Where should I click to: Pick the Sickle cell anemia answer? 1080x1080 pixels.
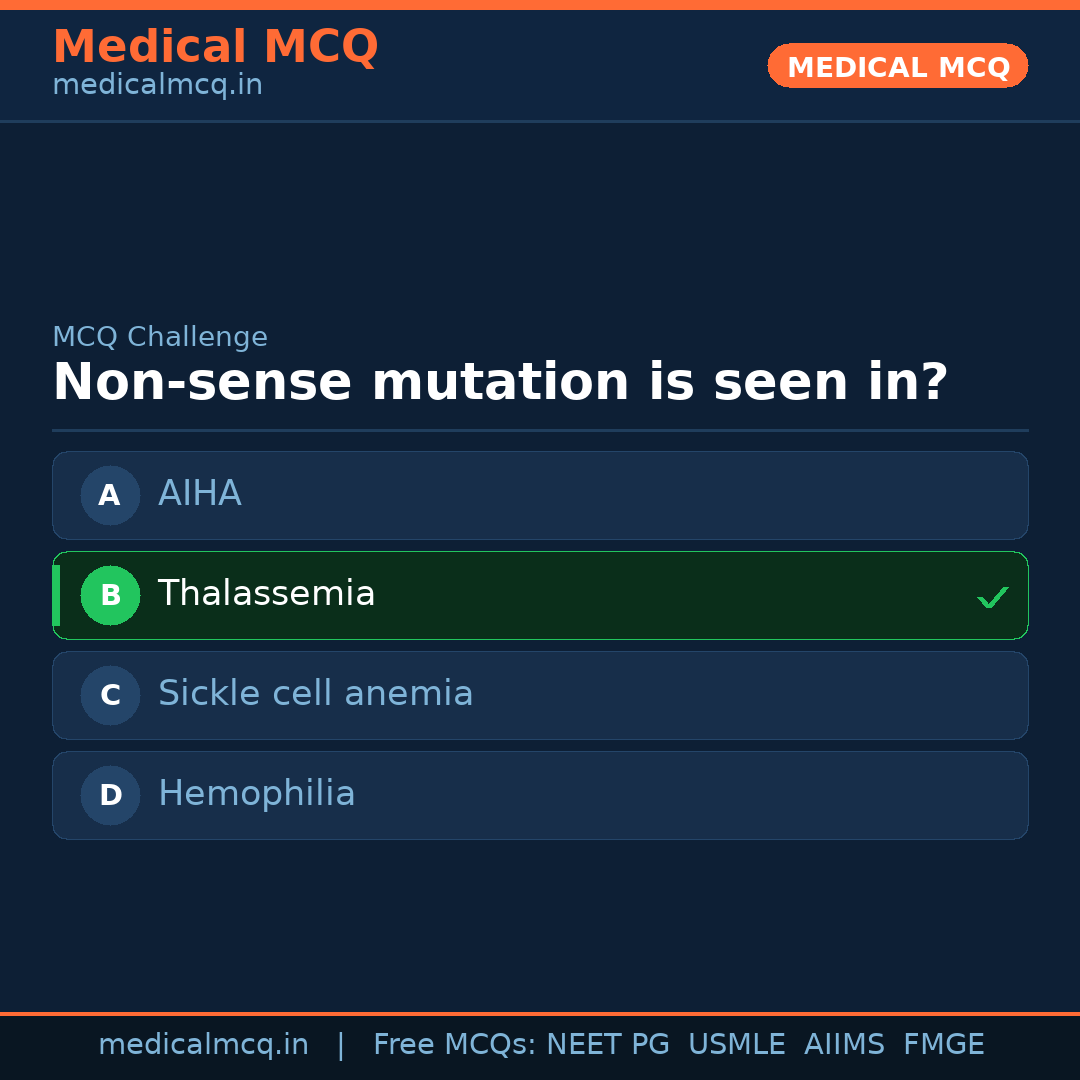click(x=315, y=694)
